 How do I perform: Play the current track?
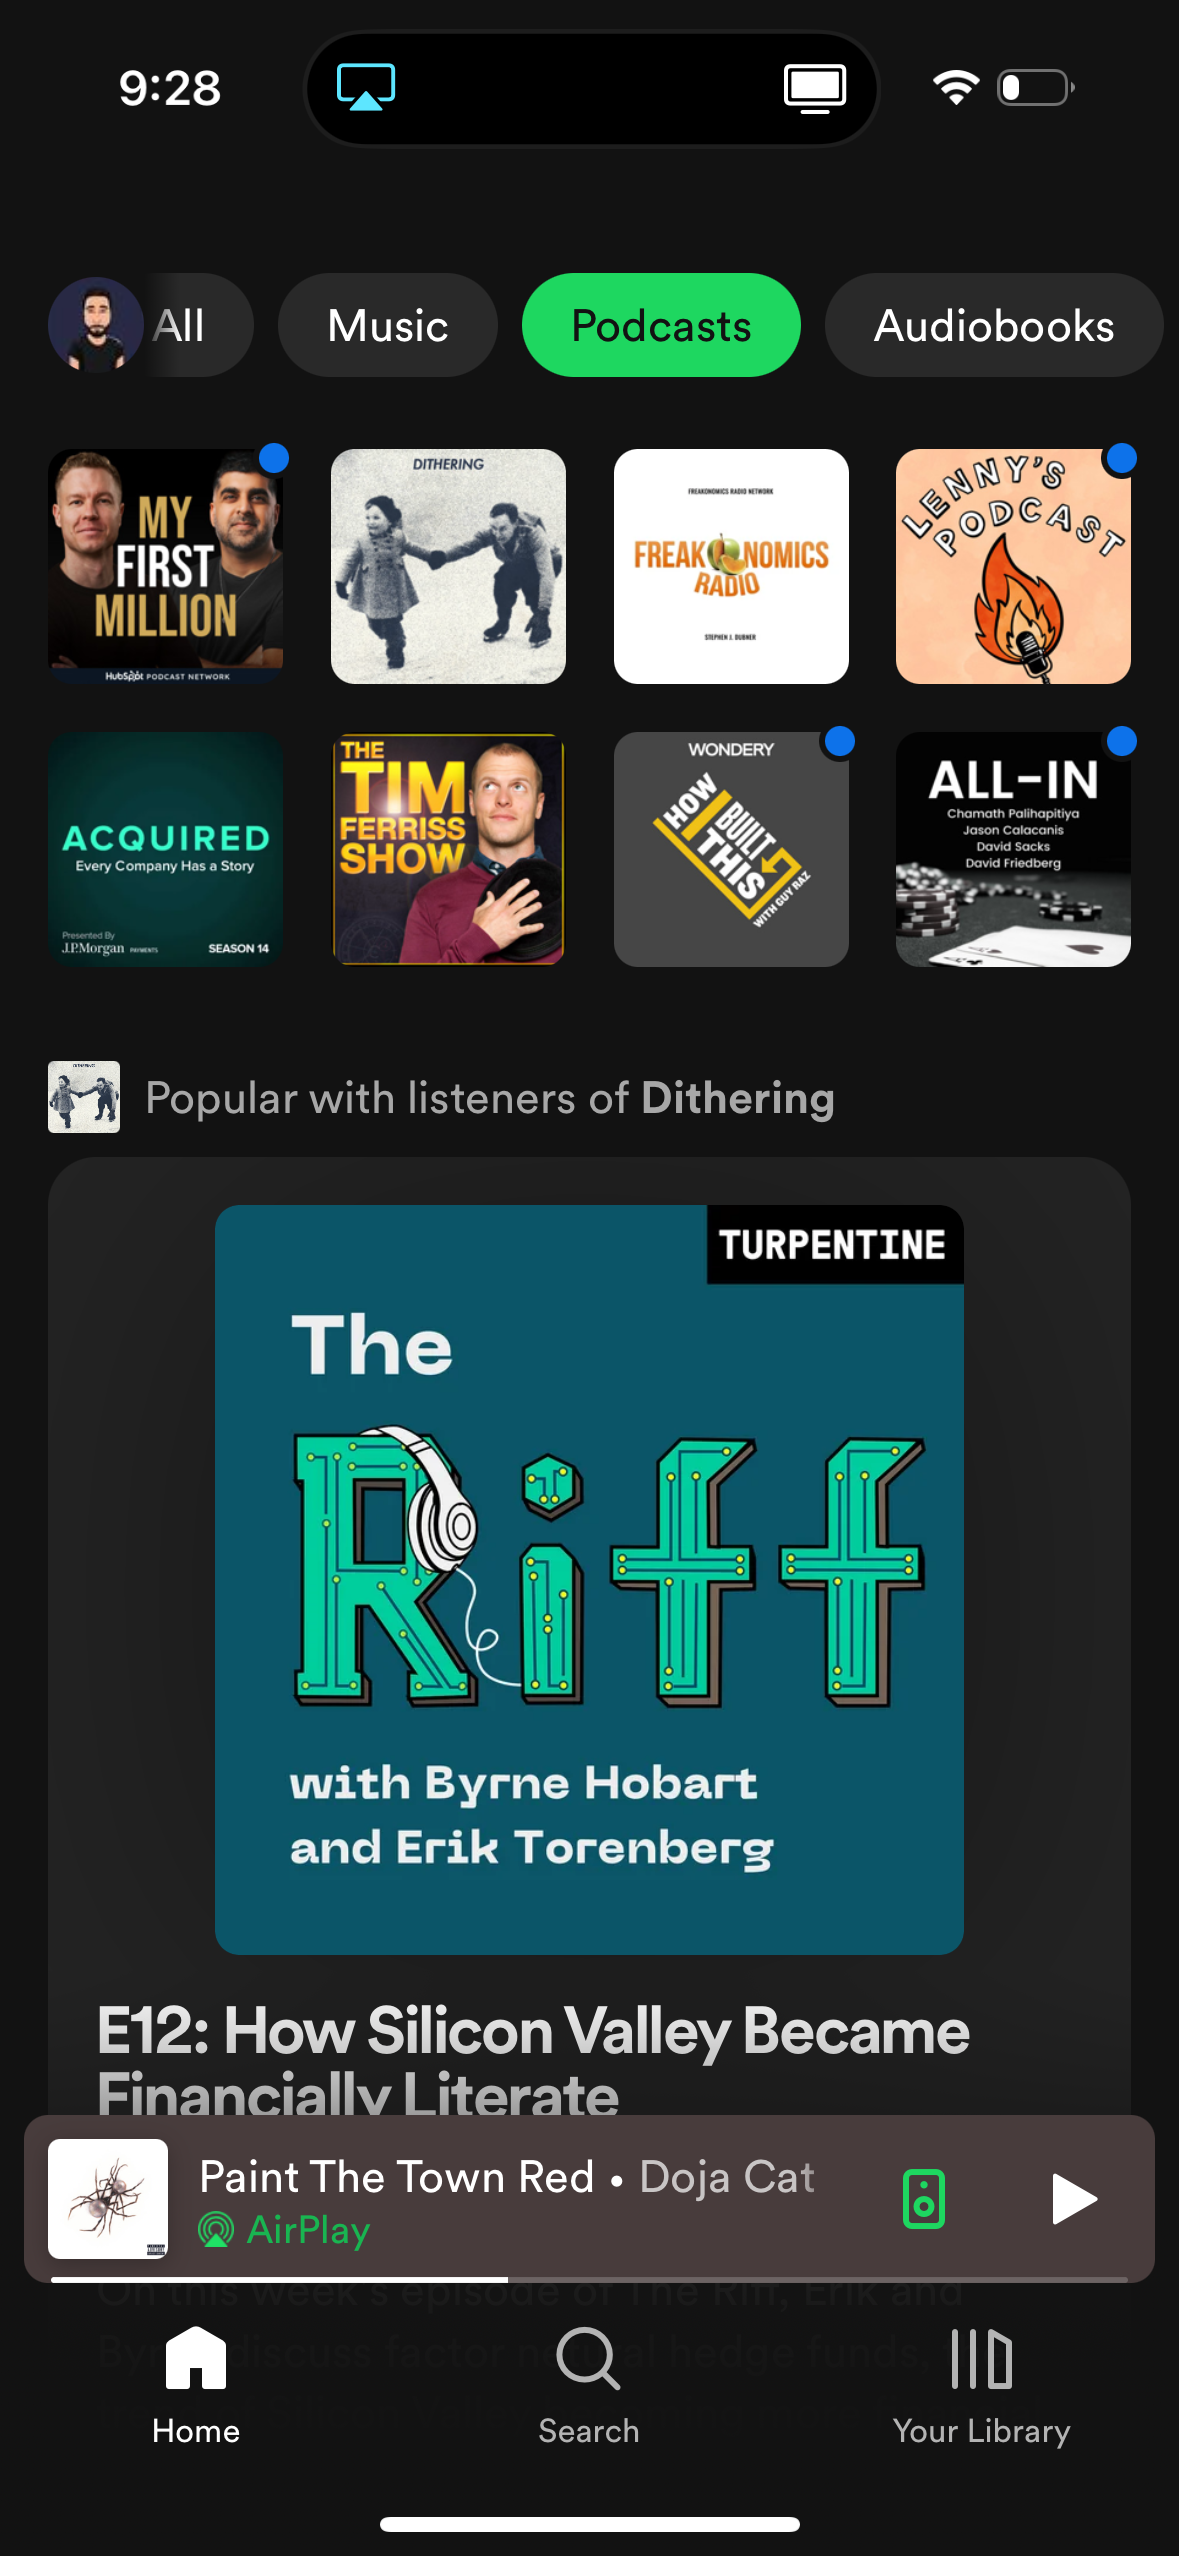[1074, 2199]
